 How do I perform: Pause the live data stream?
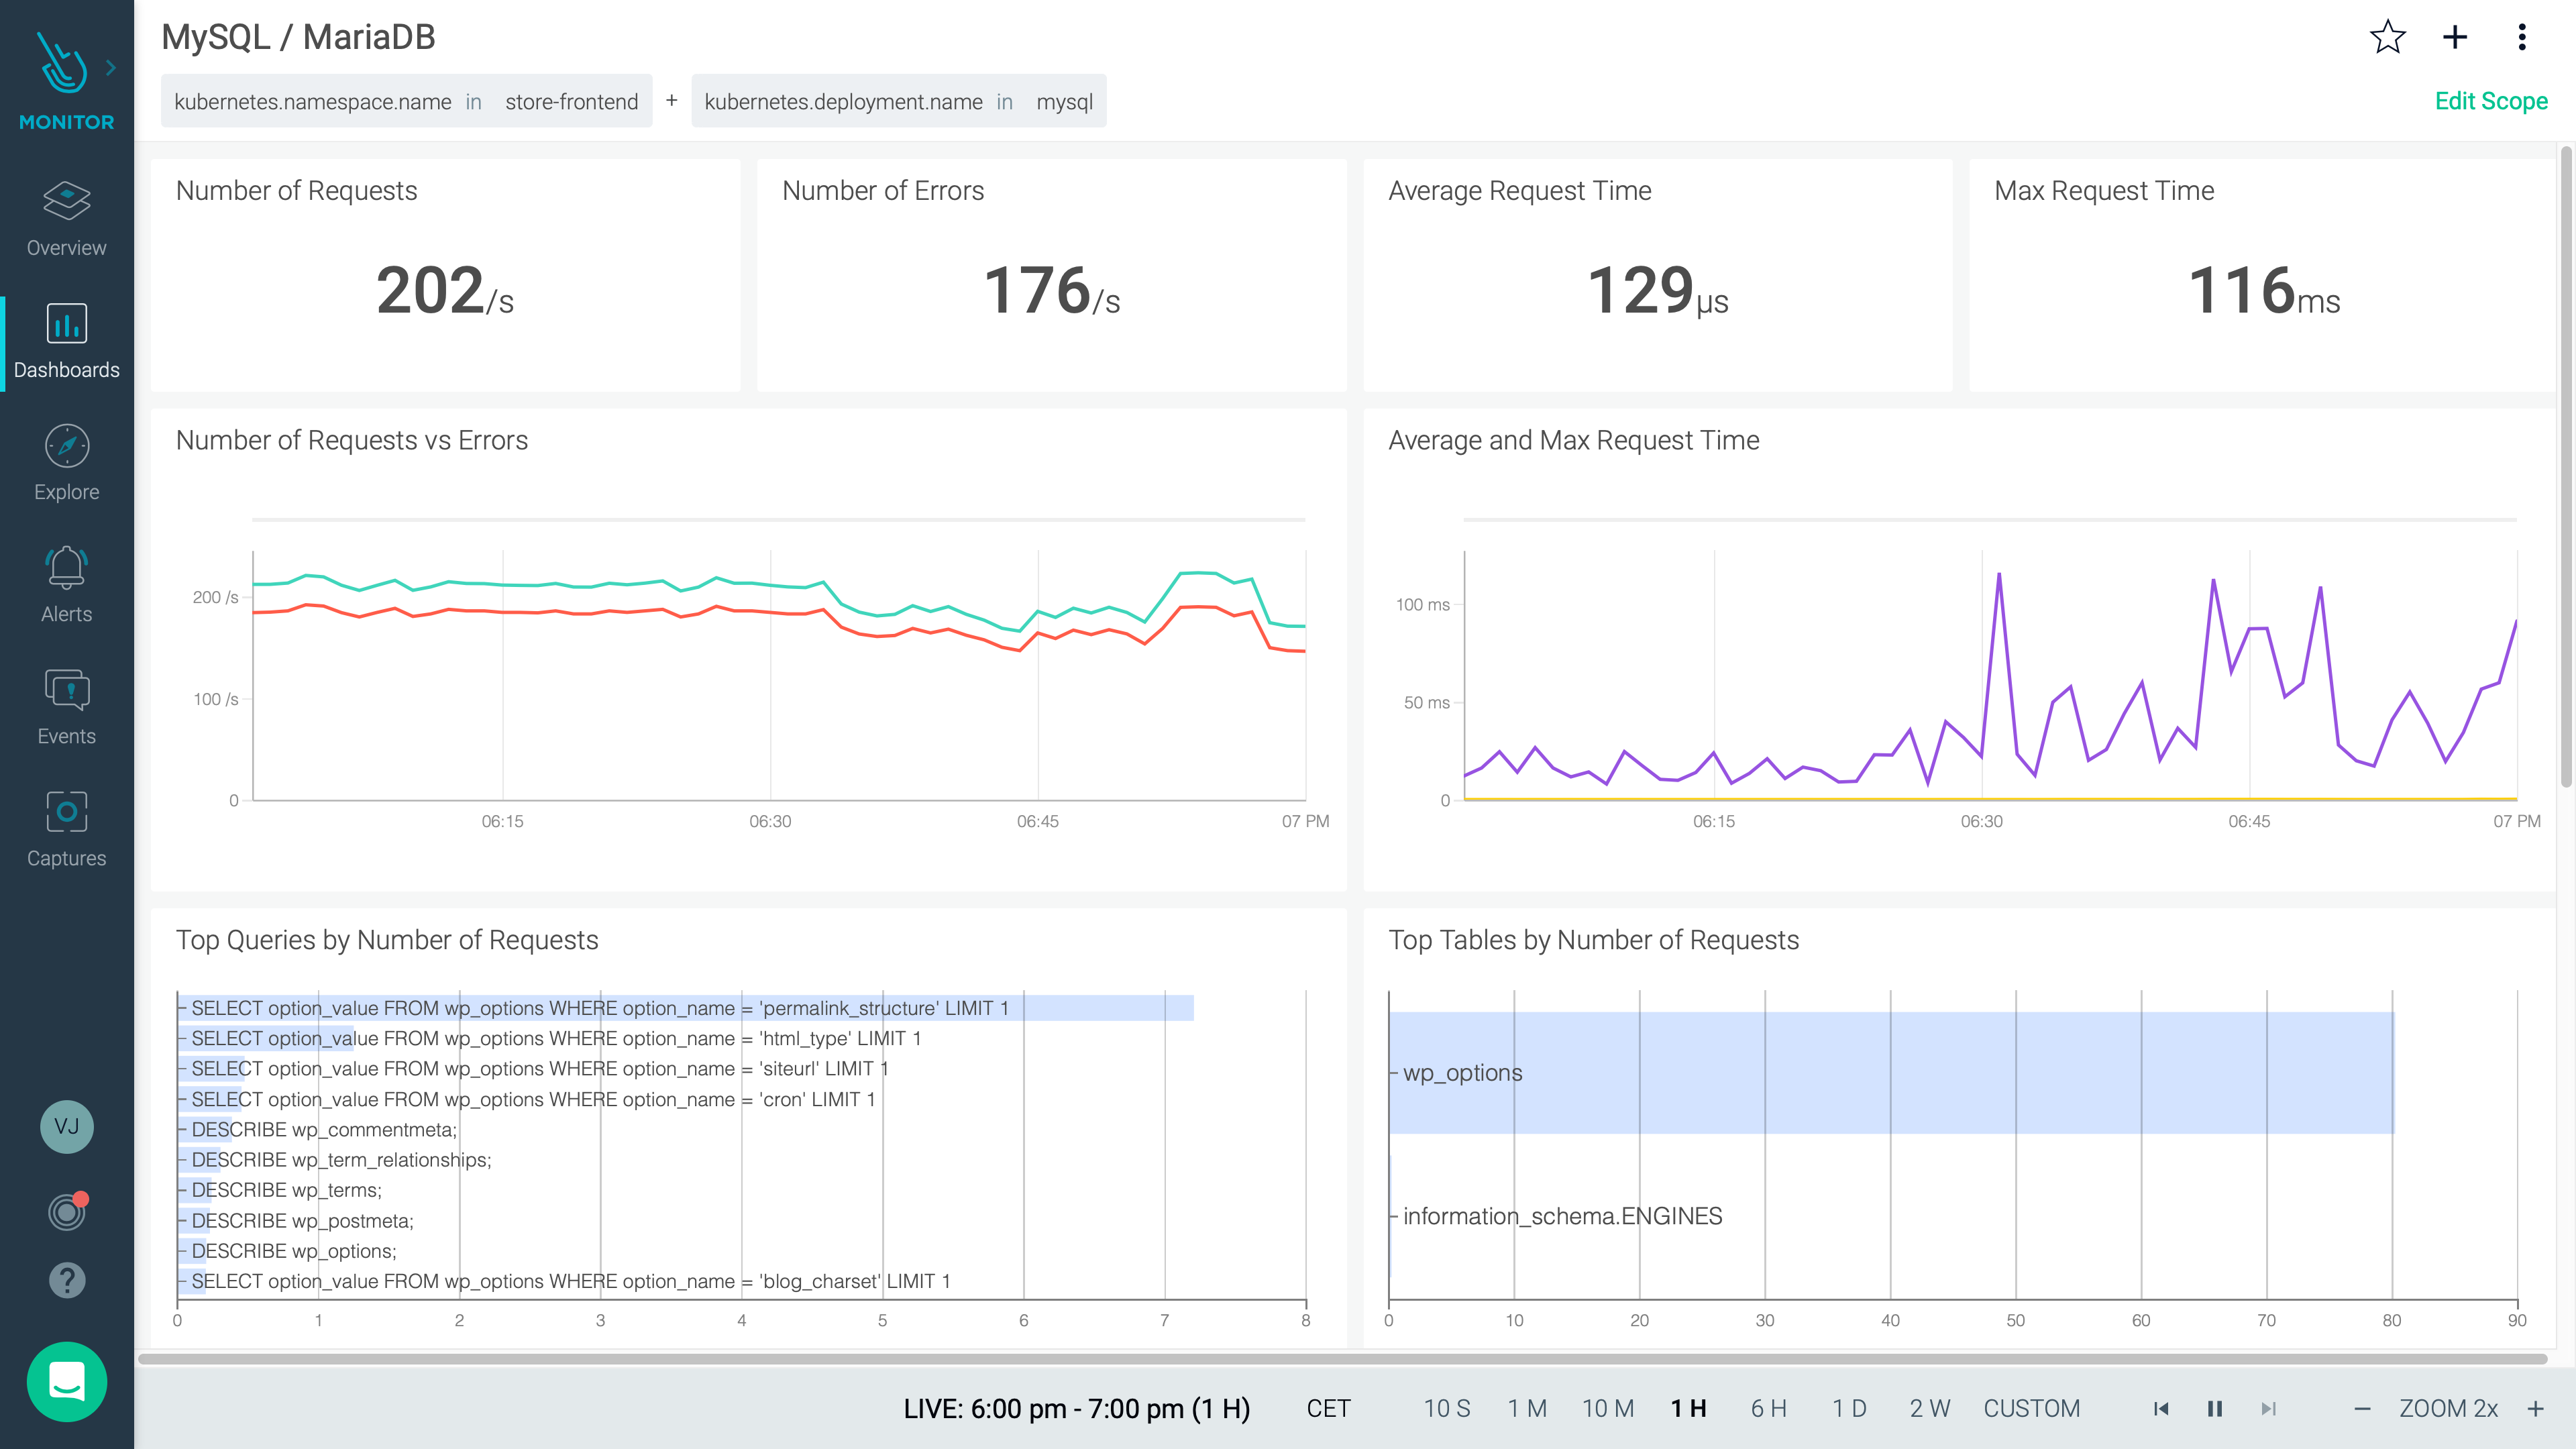(2214, 1408)
